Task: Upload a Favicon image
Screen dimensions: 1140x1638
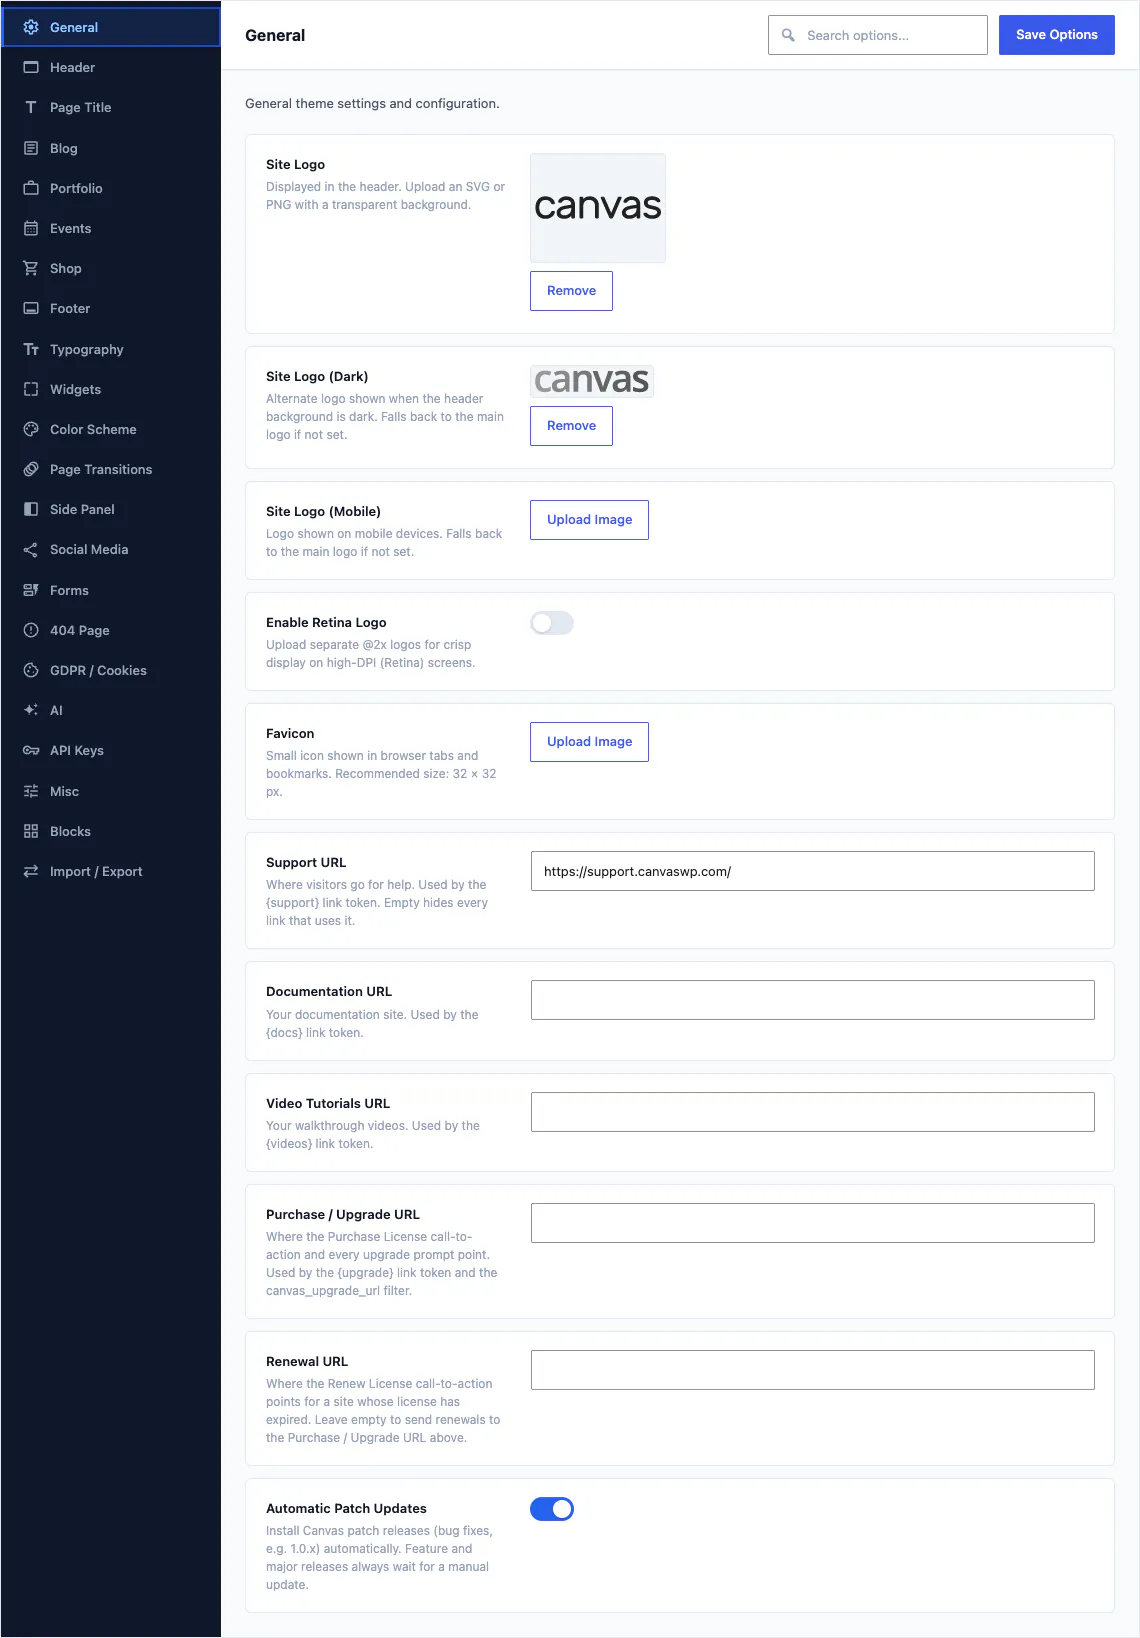Action: (589, 742)
